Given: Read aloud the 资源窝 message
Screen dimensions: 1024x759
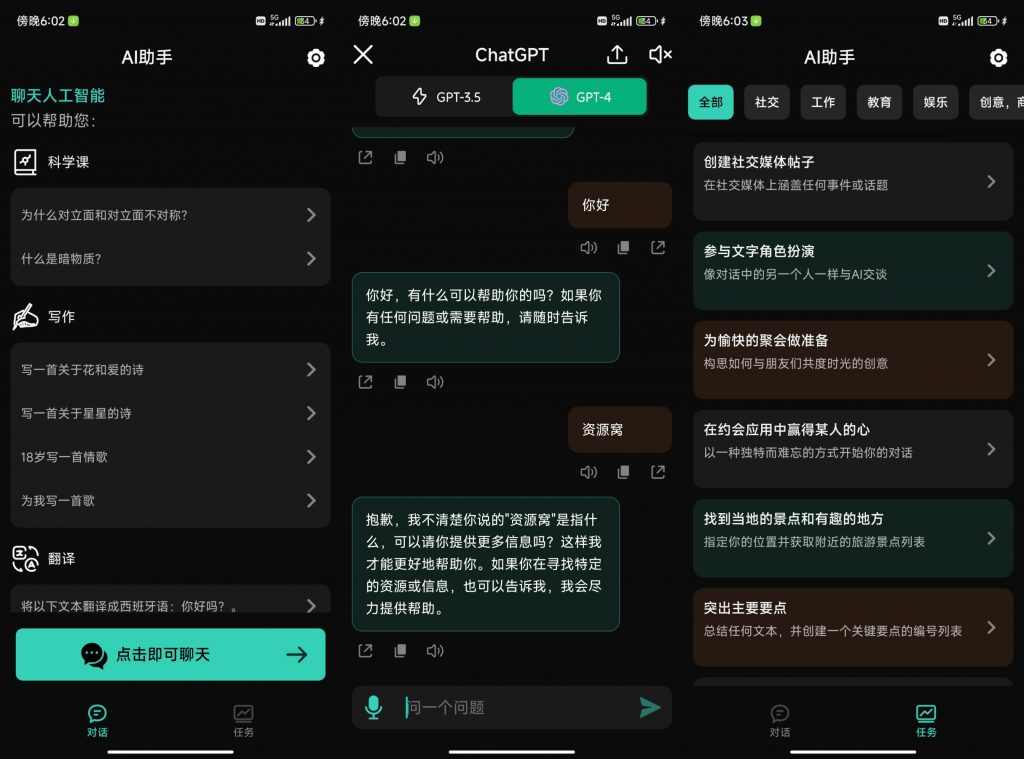Looking at the screenshot, I should (588, 472).
